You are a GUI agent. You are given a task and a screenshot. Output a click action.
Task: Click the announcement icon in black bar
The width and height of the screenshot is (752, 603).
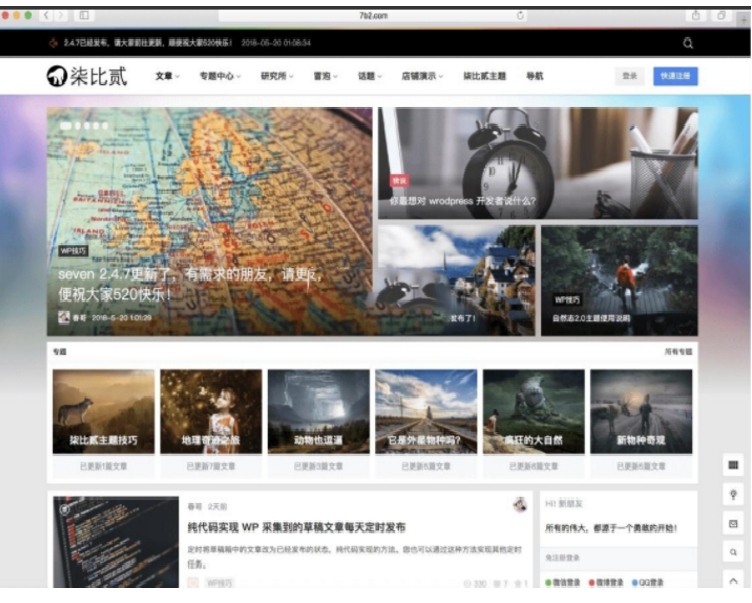pyautogui.click(x=53, y=43)
